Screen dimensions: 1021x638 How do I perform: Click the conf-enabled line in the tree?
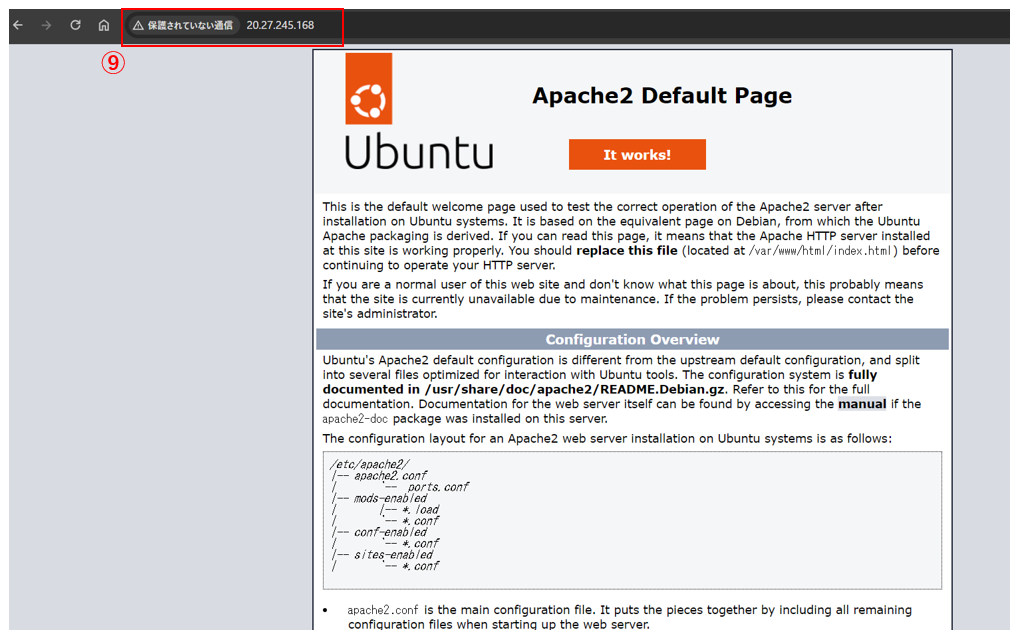(x=390, y=533)
